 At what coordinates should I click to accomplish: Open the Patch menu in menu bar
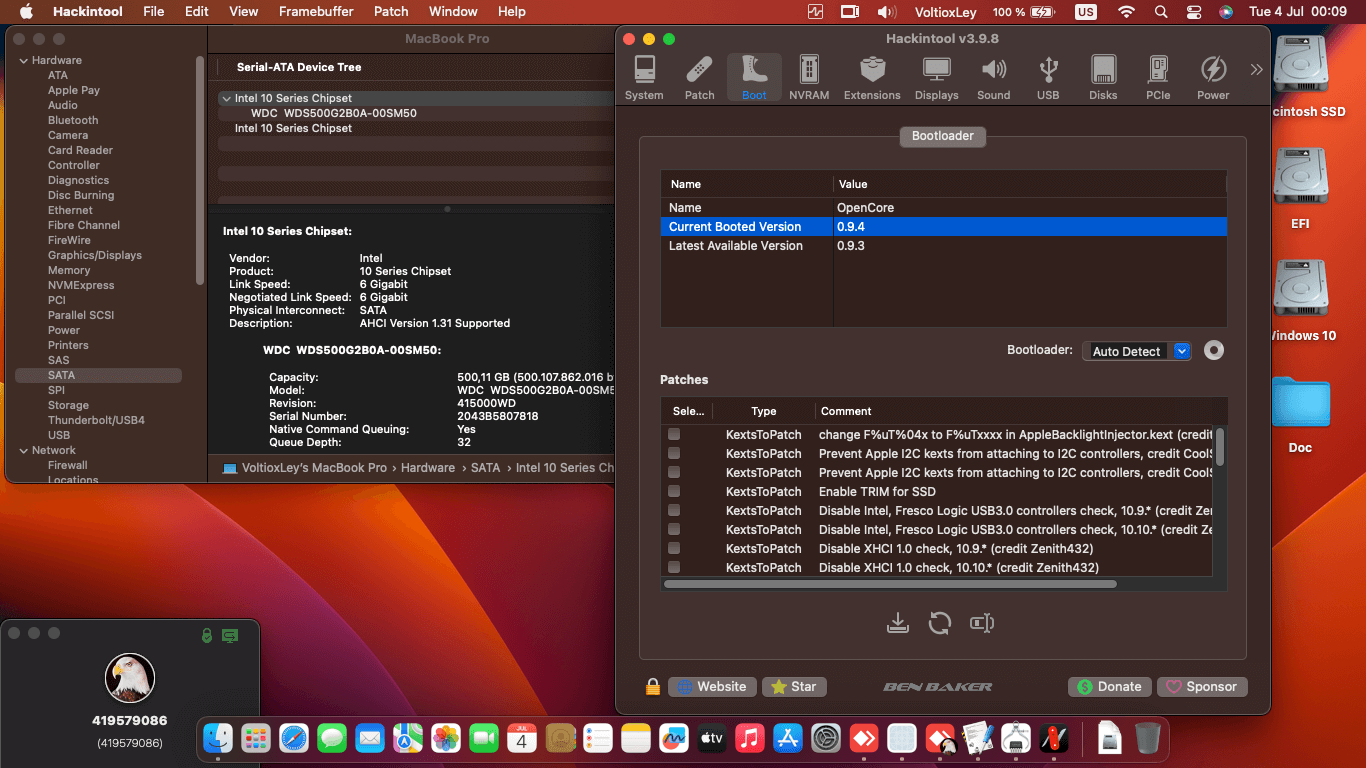[391, 11]
